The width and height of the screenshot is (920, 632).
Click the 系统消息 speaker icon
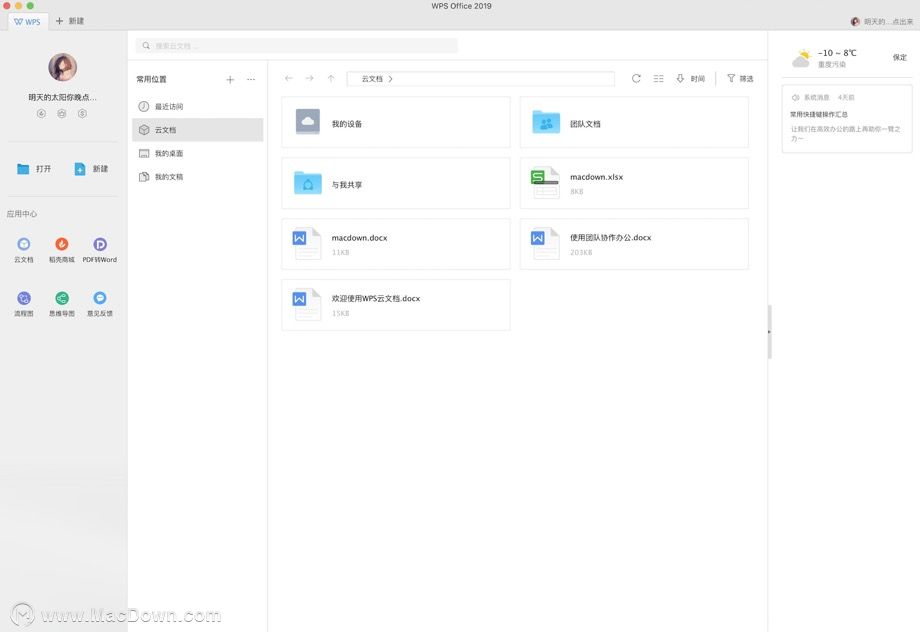coord(795,97)
